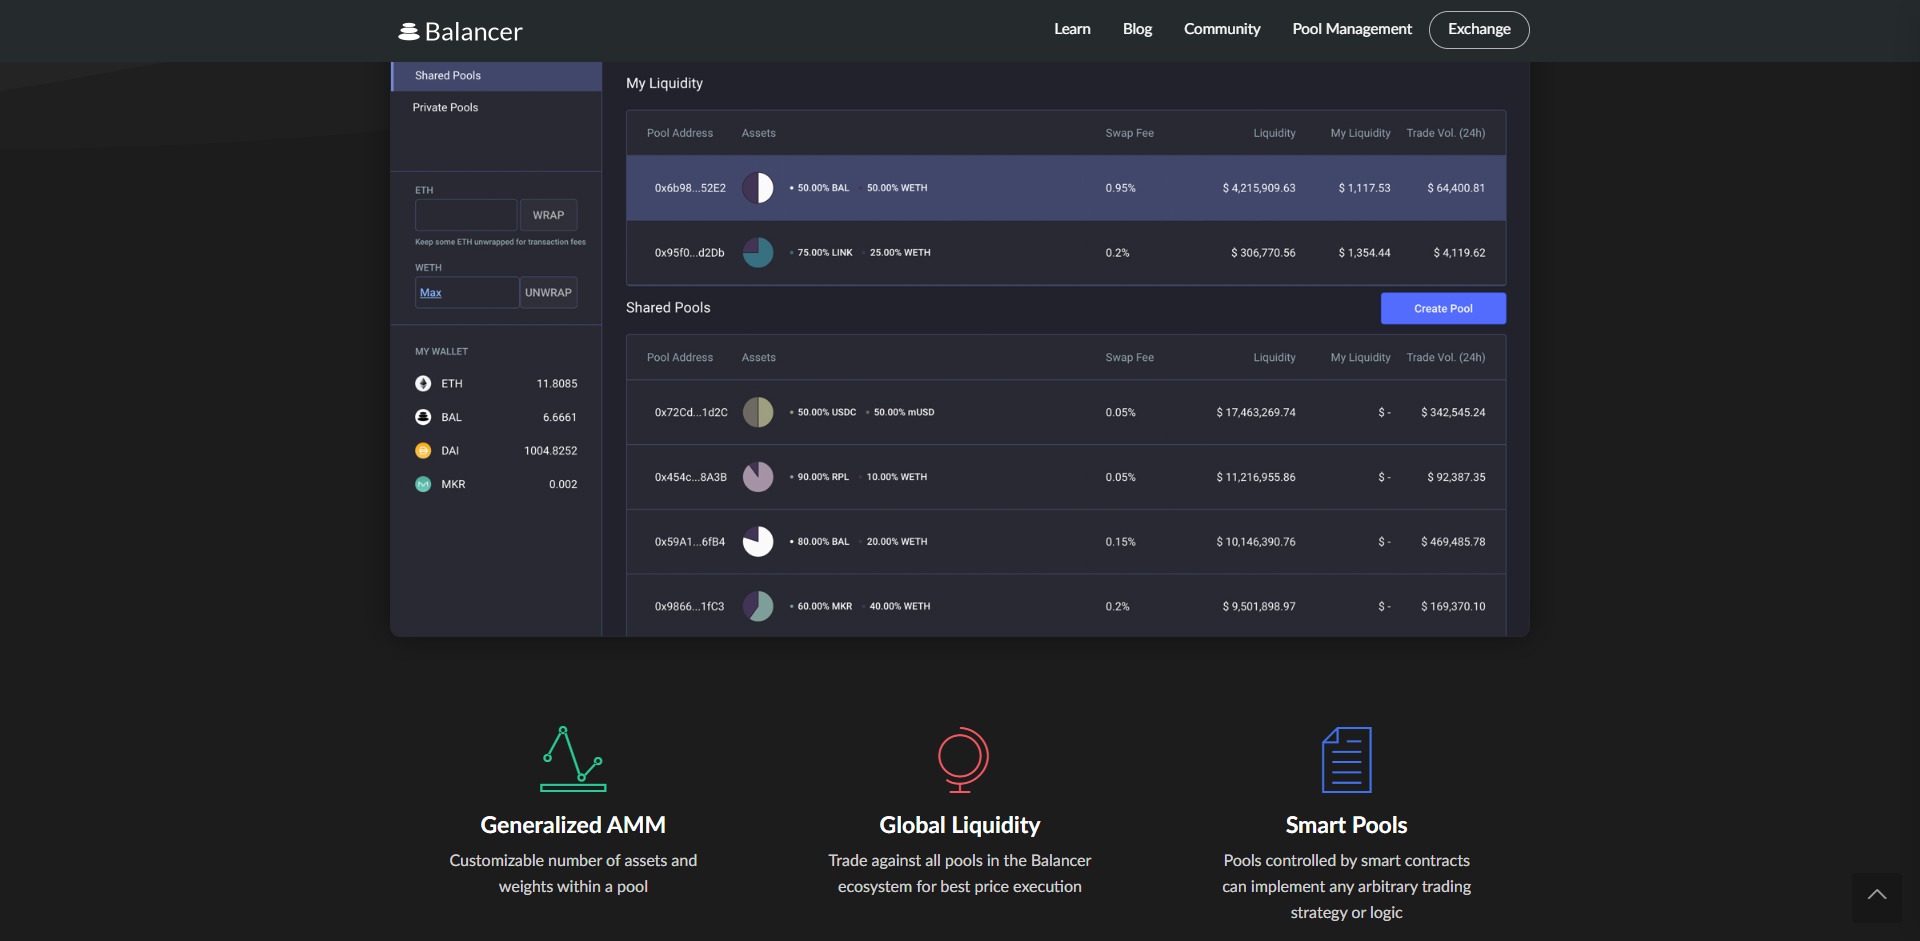
Task: Open the Learn menu item
Action: coord(1072,29)
